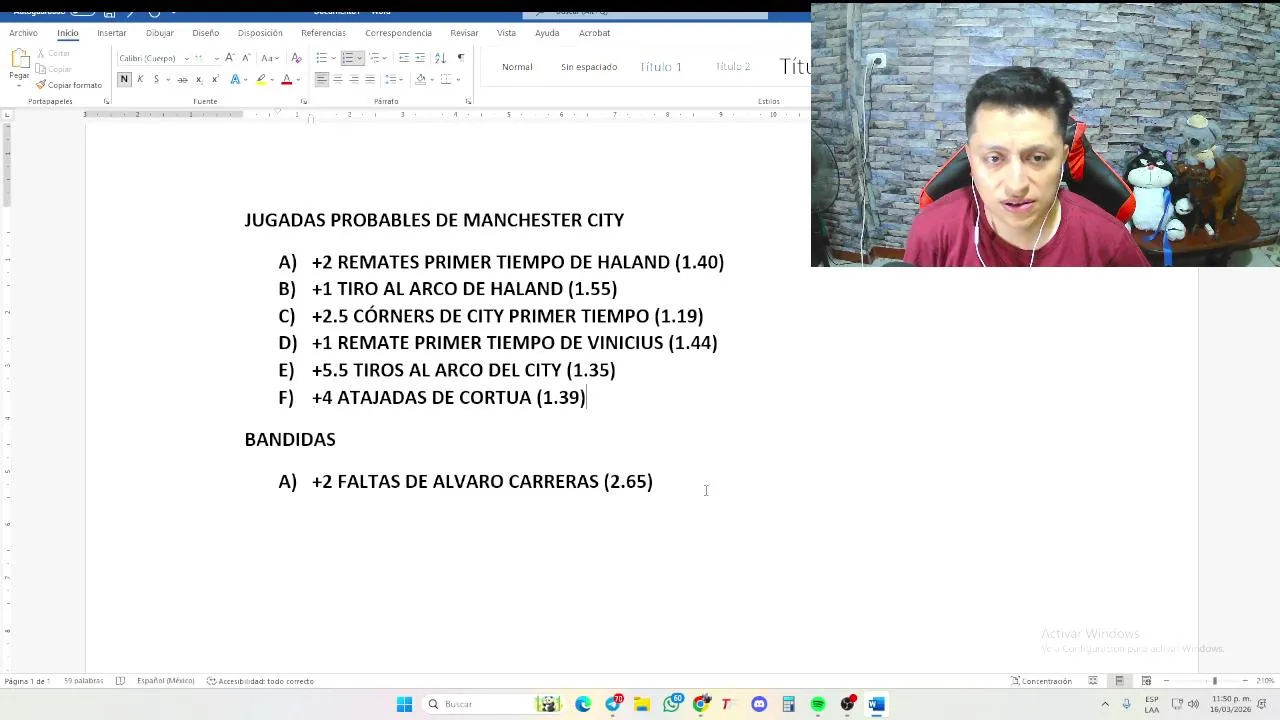Decrease indent icon
The image size is (1280, 720).
click(404, 58)
